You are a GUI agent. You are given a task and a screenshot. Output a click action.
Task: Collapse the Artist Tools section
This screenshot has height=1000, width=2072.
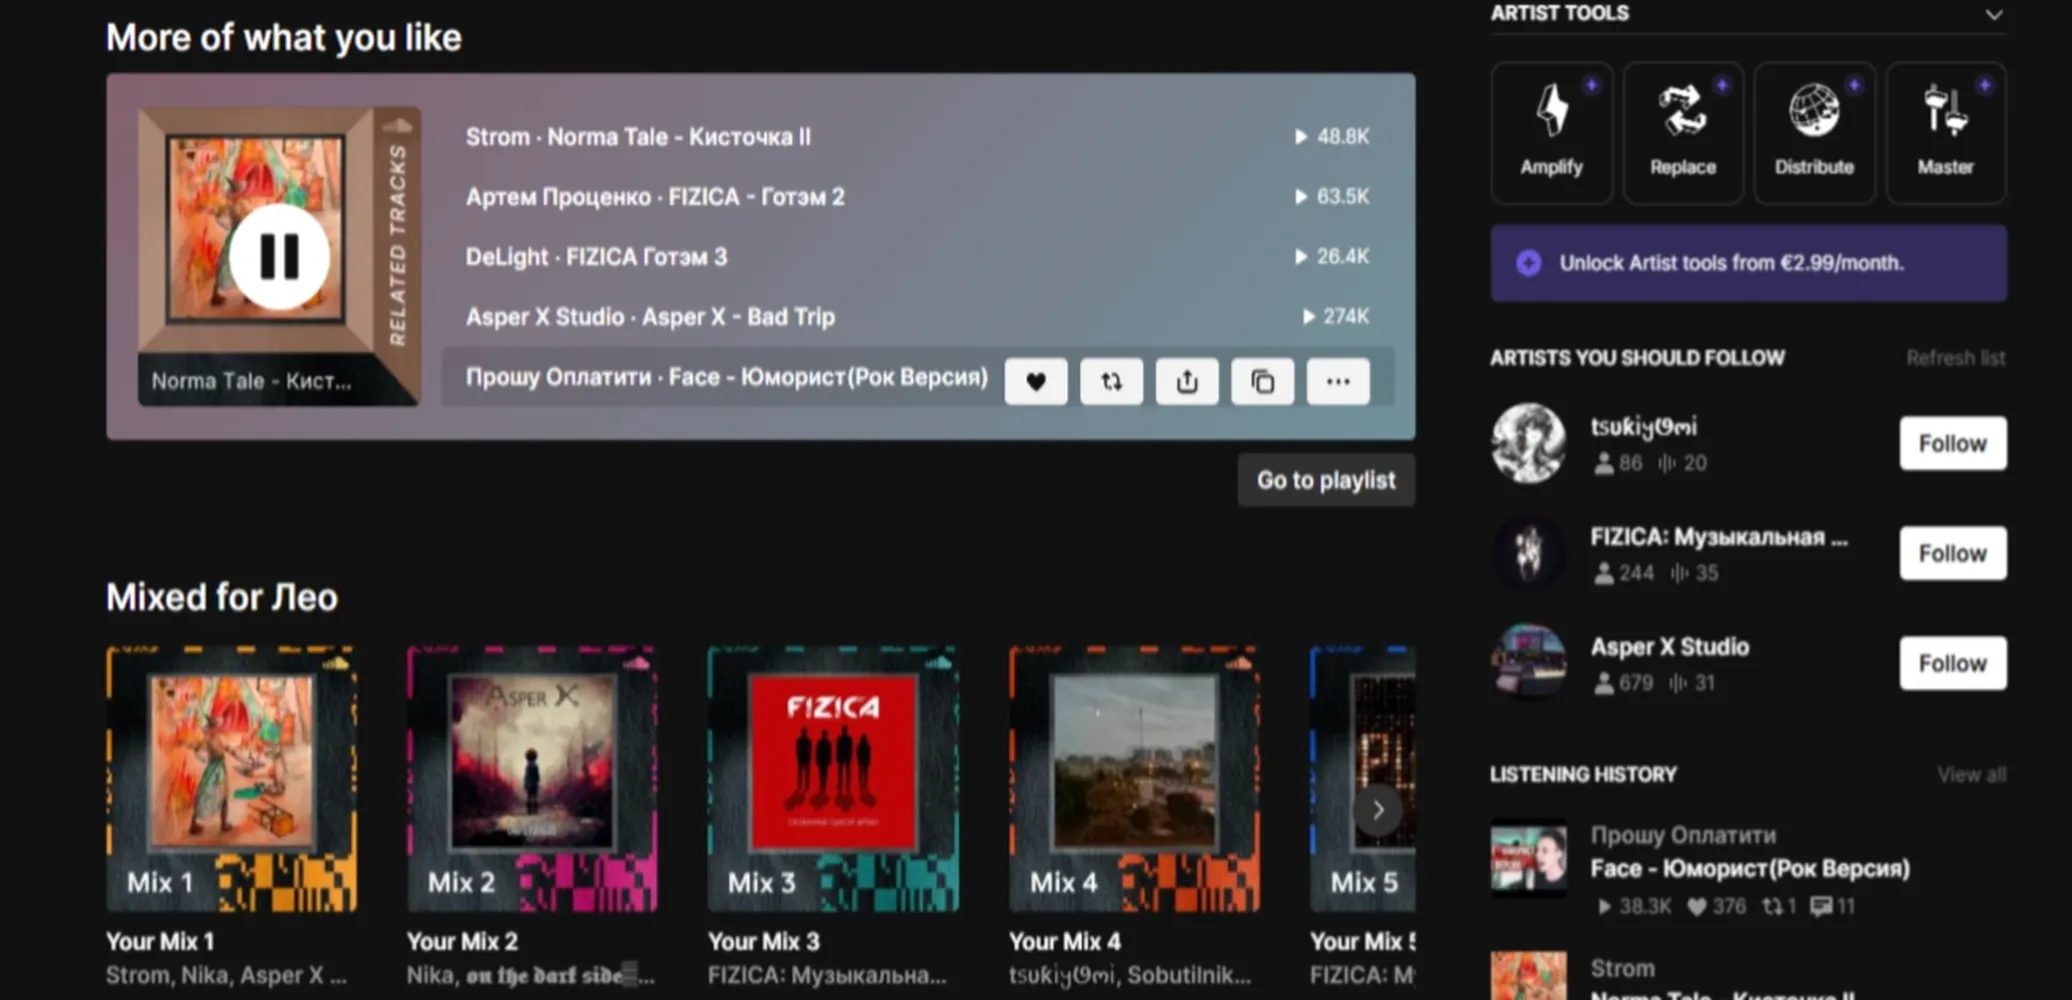(1994, 15)
